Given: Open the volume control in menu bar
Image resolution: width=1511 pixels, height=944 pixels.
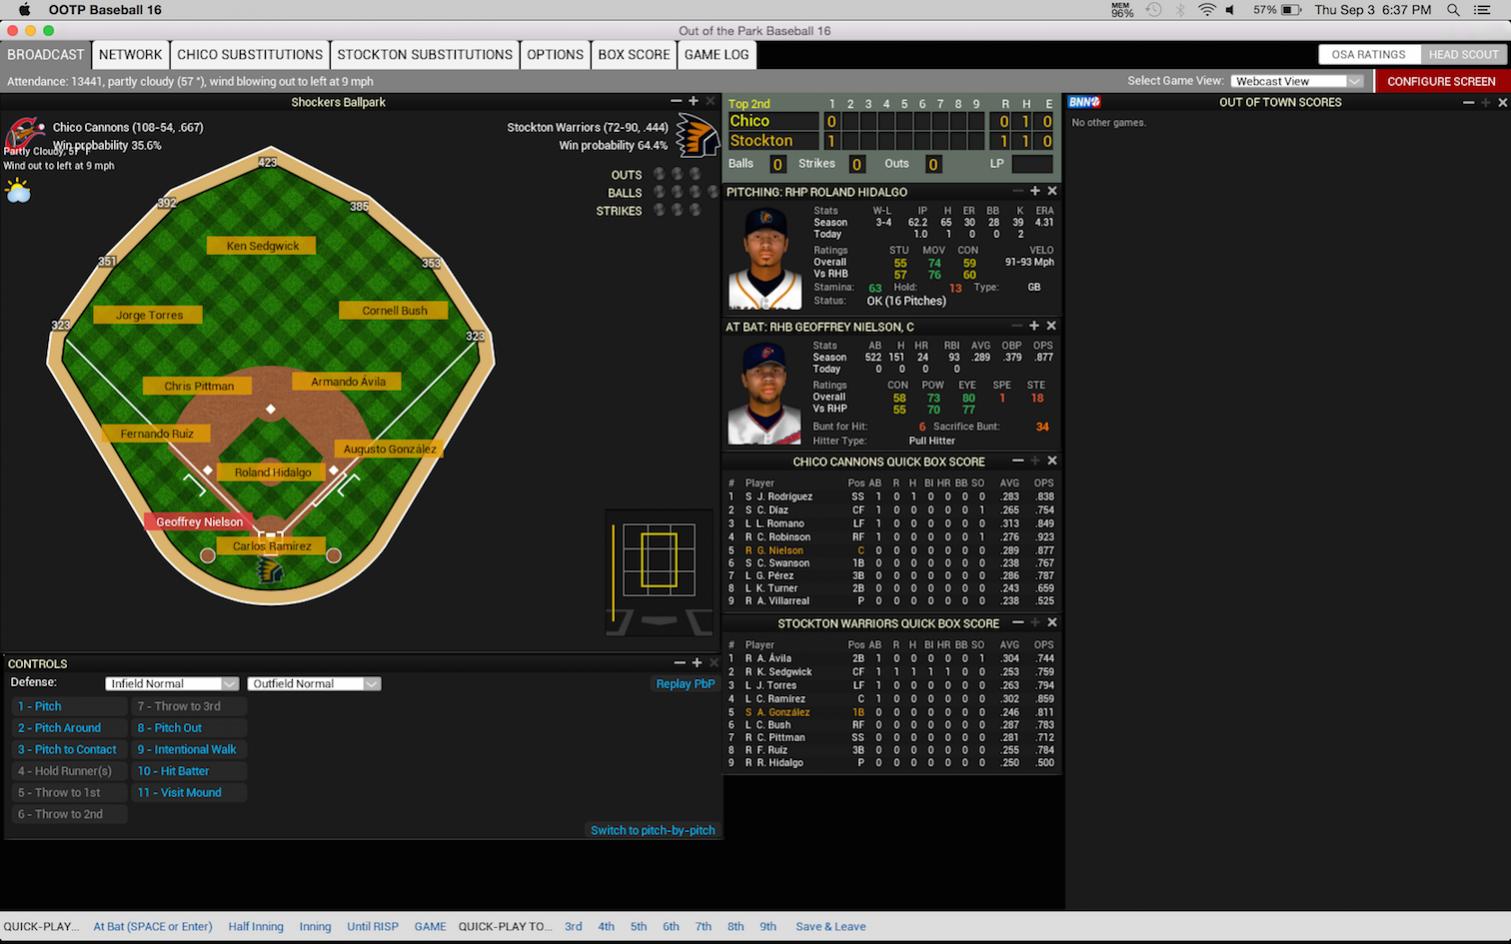Looking at the screenshot, I should (x=1230, y=10).
